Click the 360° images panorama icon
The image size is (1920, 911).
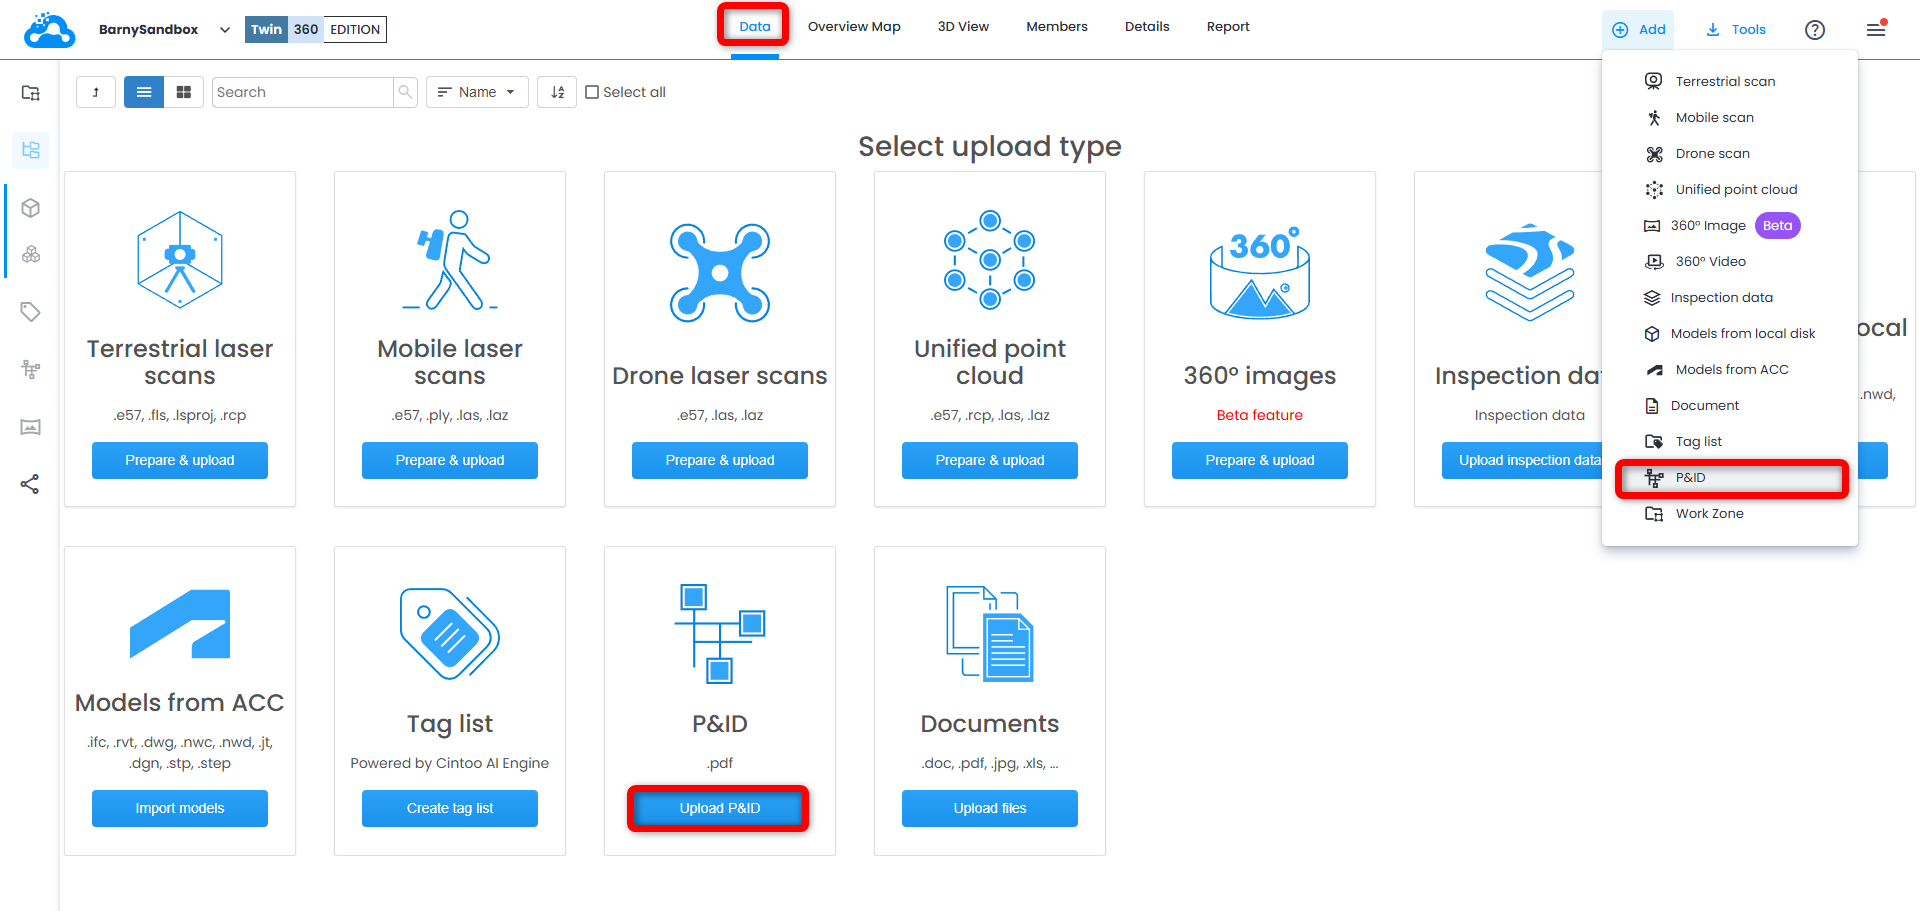(1260, 272)
